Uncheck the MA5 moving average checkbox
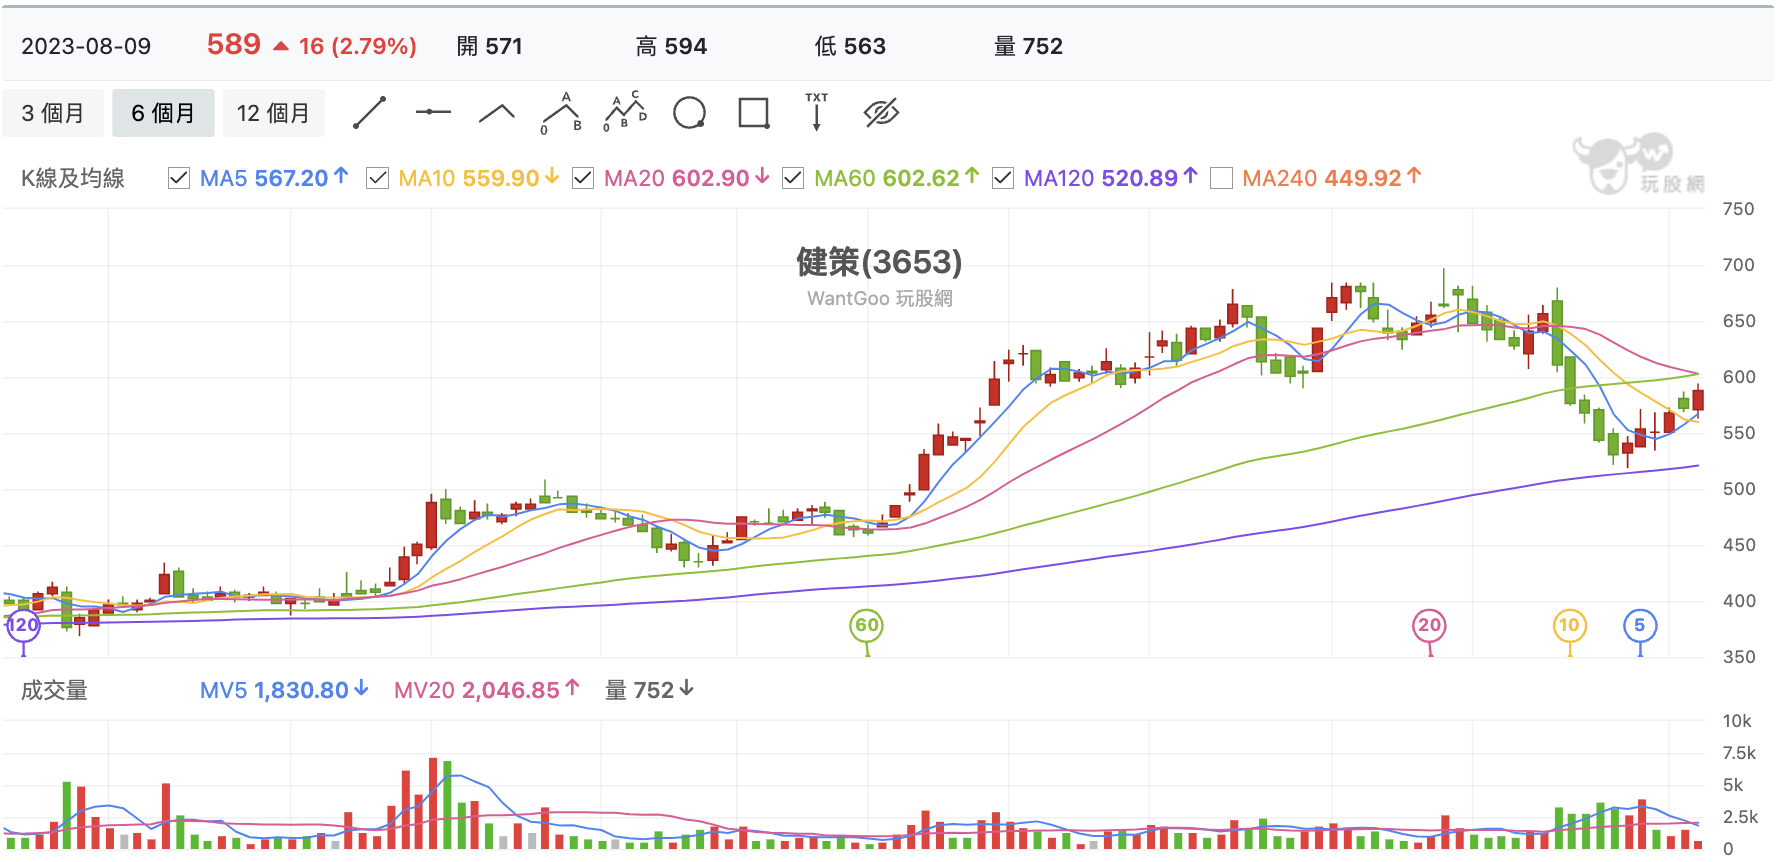Image resolution: width=1780 pixels, height=862 pixels. point(179,178)
